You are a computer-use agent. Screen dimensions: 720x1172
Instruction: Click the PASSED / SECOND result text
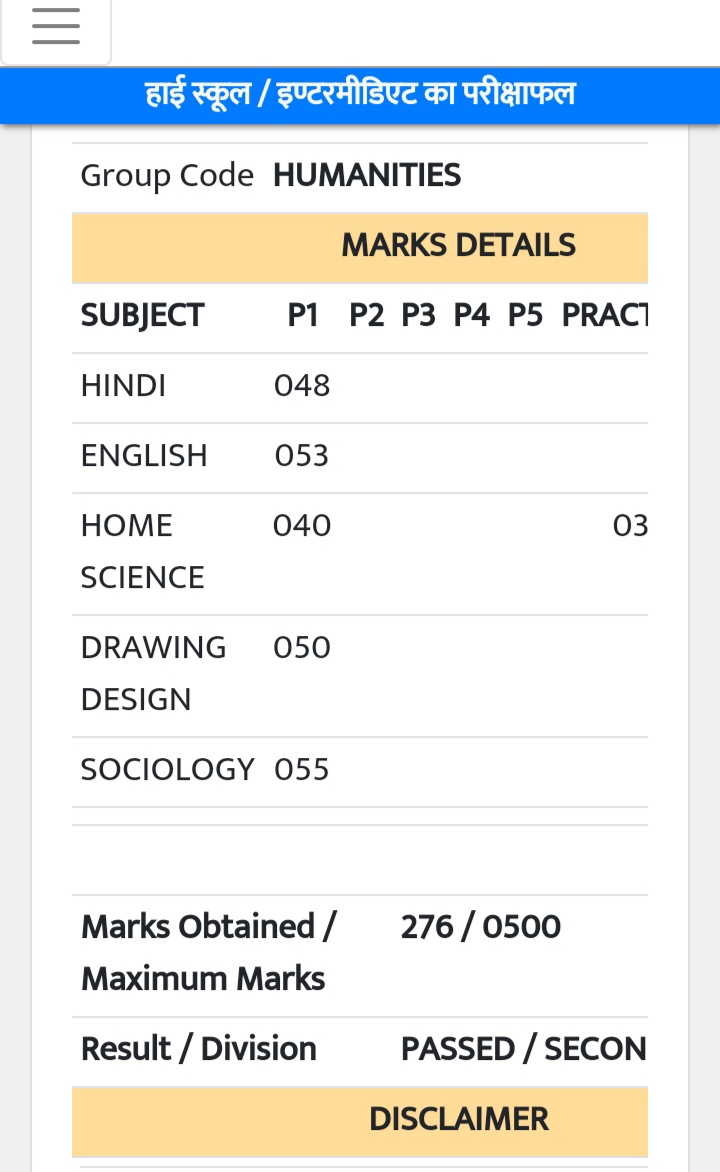click(523, 1049)
